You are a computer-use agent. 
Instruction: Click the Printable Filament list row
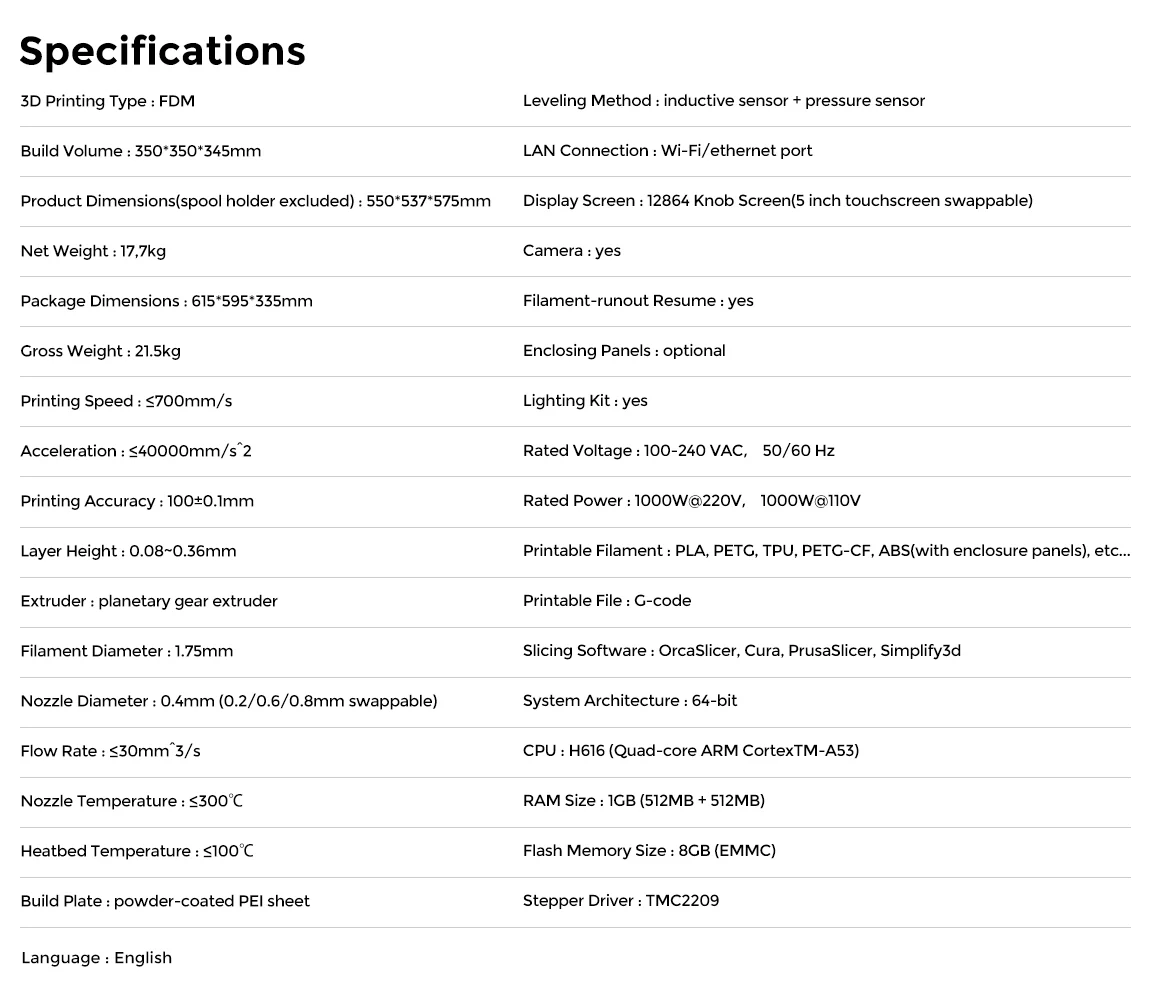(826, 551)
